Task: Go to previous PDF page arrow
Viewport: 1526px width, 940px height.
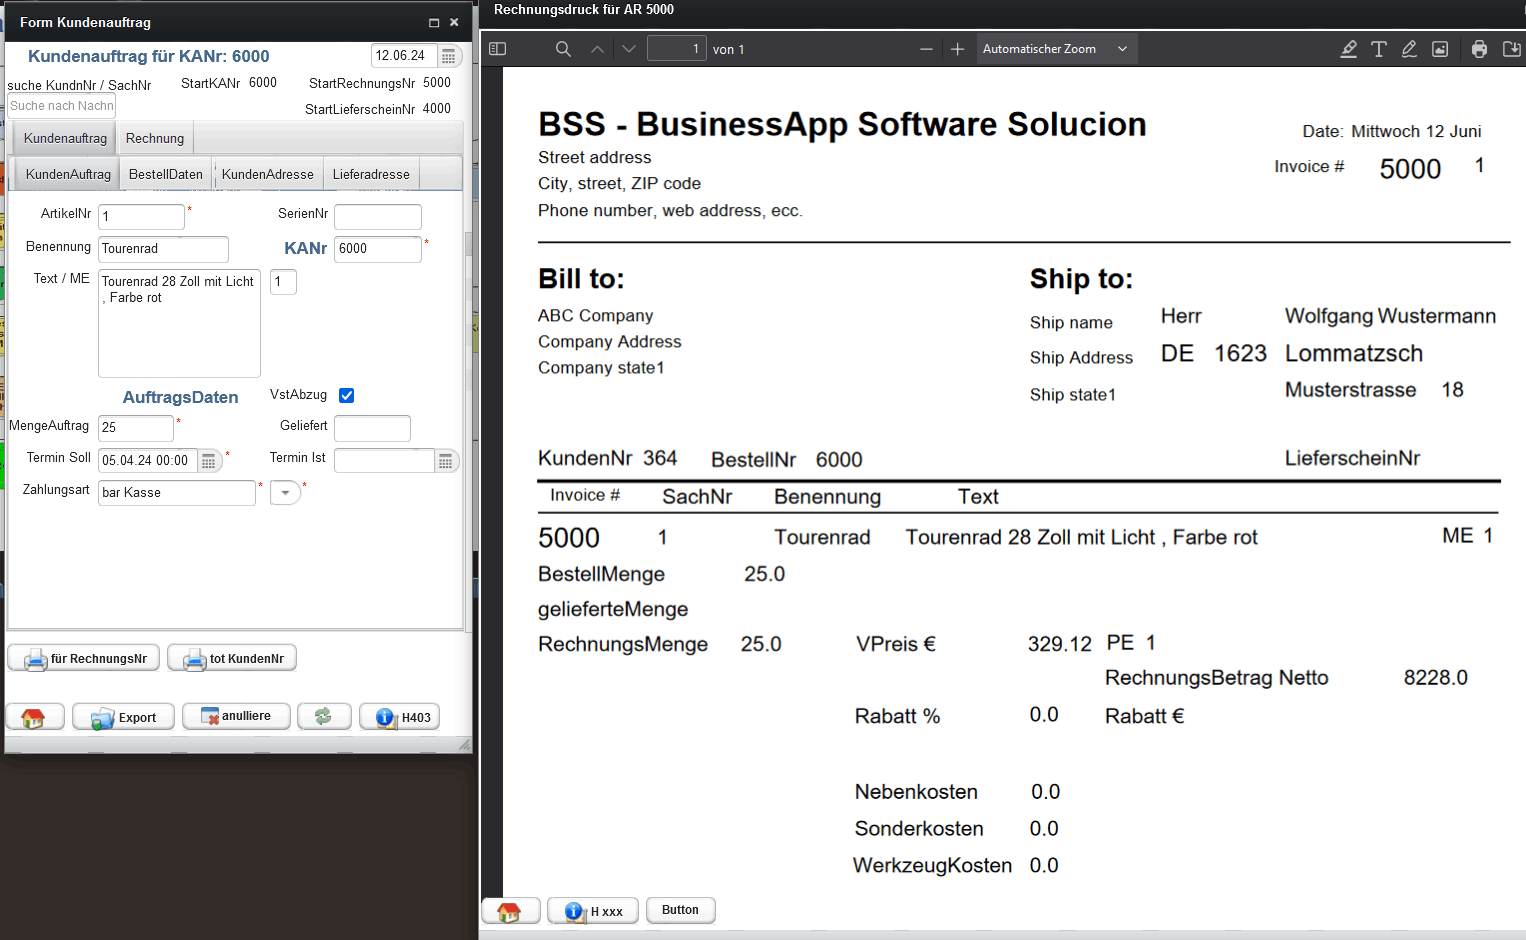Action: (597, 49)
